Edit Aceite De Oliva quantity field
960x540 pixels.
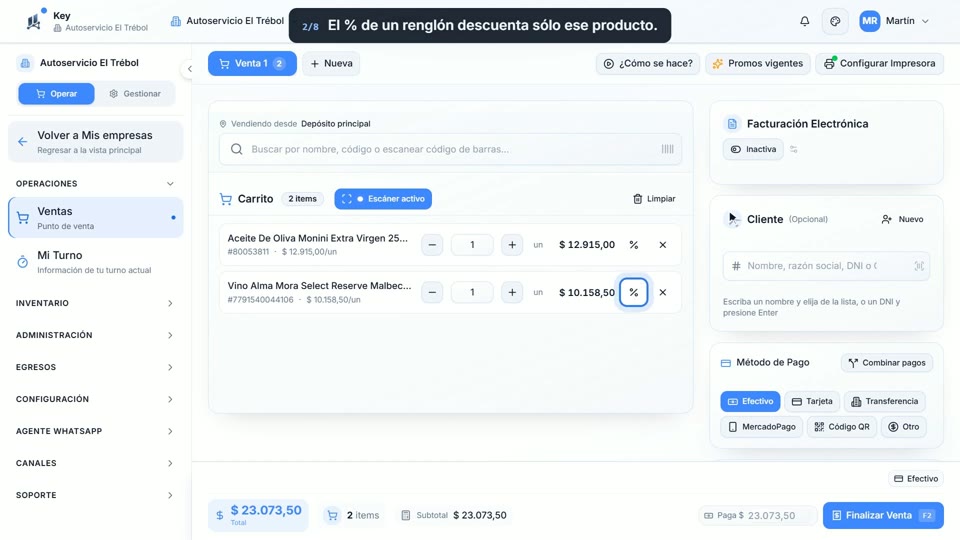coord(472,245)
